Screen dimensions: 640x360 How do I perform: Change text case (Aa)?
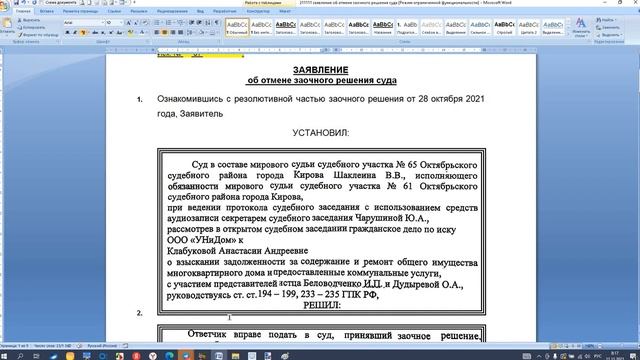point(119,32)
